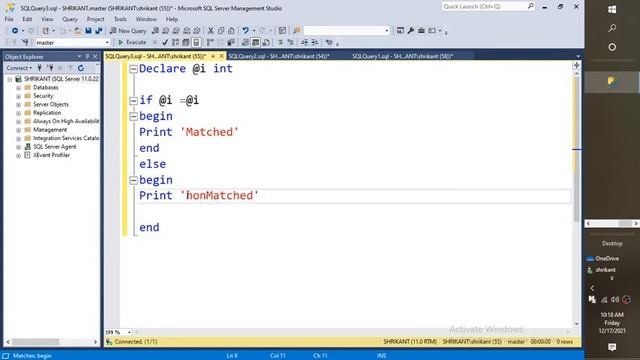Image resolution: width=640 pixels, height=360 pixels.
Task: Click in the Quick Launch search box
Action: pyautogui.click(x=488, y=6)
